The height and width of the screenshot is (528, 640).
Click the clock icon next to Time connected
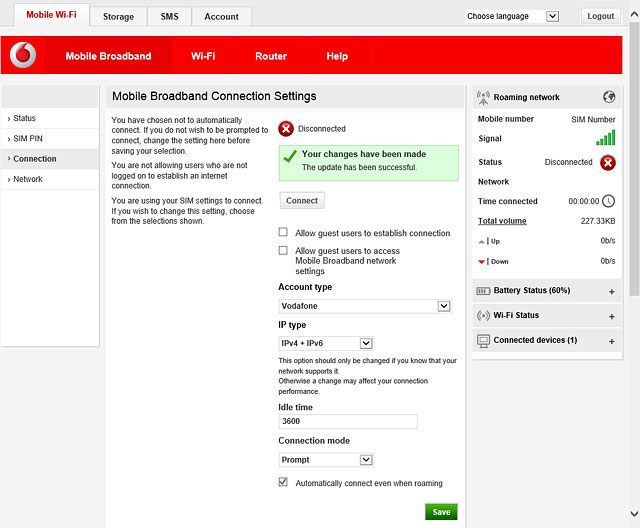[609, 201]
